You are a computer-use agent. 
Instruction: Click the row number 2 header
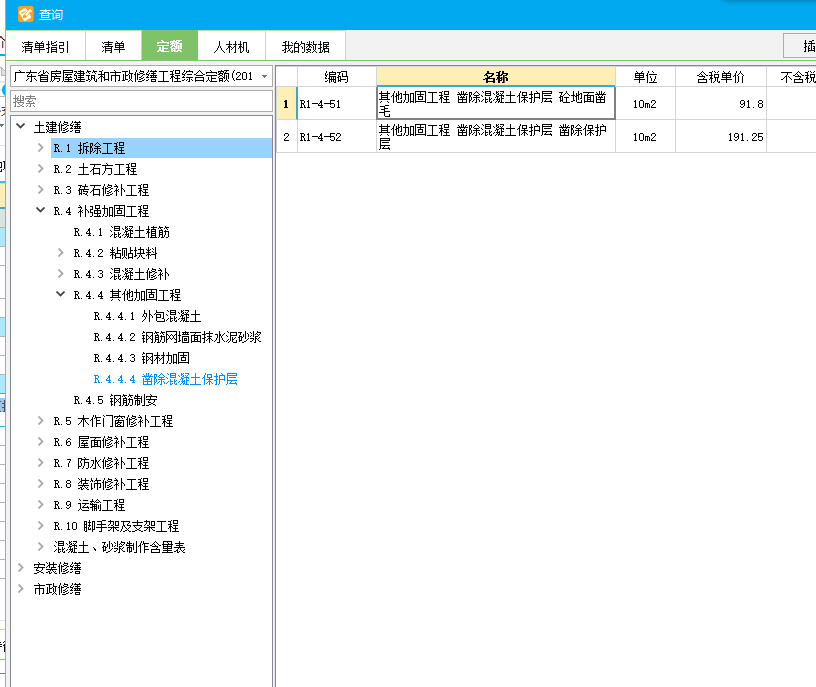click(x=286, y=137)
